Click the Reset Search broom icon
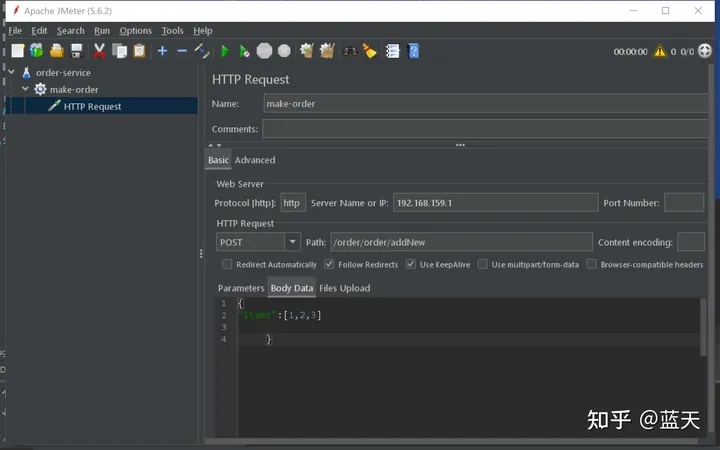Image resolution: width=720 pixels, height=450 pixels. [x=370, y=51]
